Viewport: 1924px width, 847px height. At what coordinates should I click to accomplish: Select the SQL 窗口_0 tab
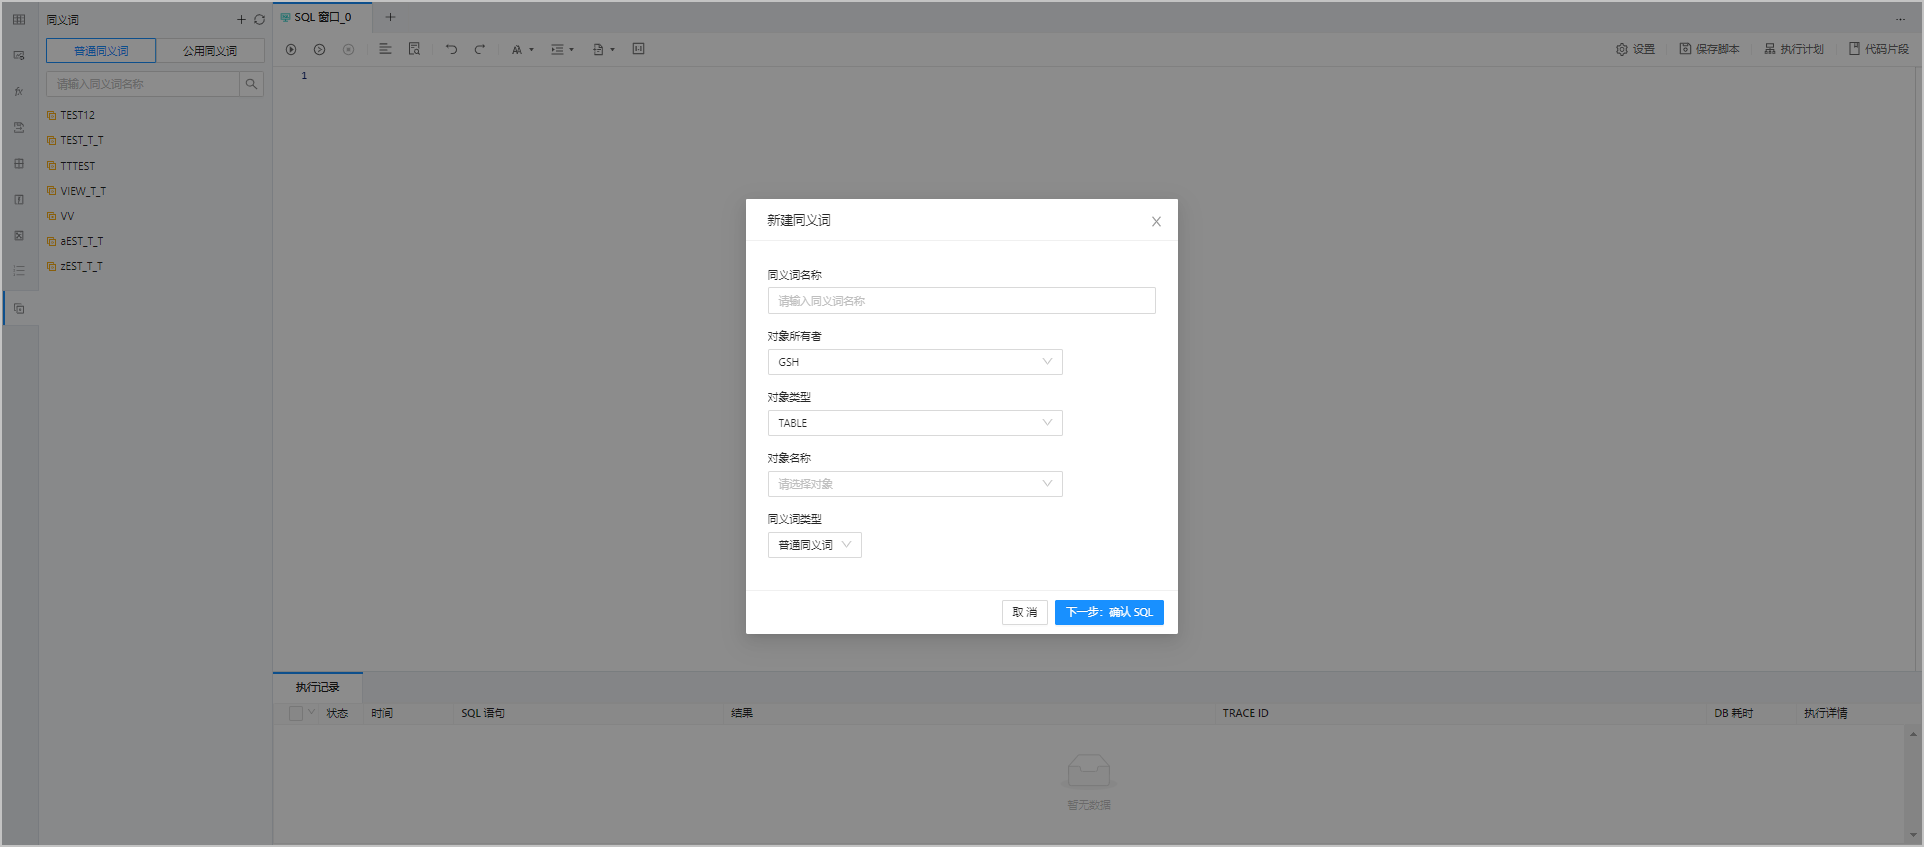[322, 17]
